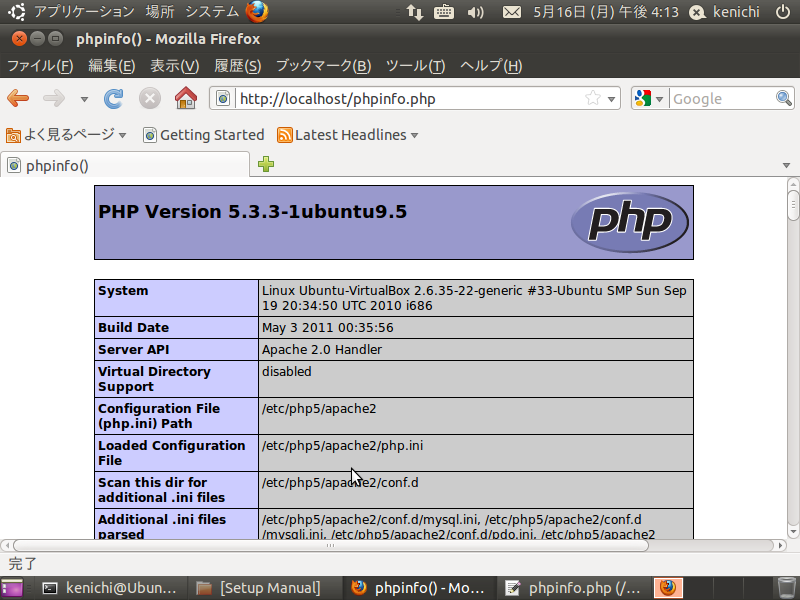Switch to the phpinfo.php editor window
Screen dimensions: 800x600
click(x=573, y=588)
